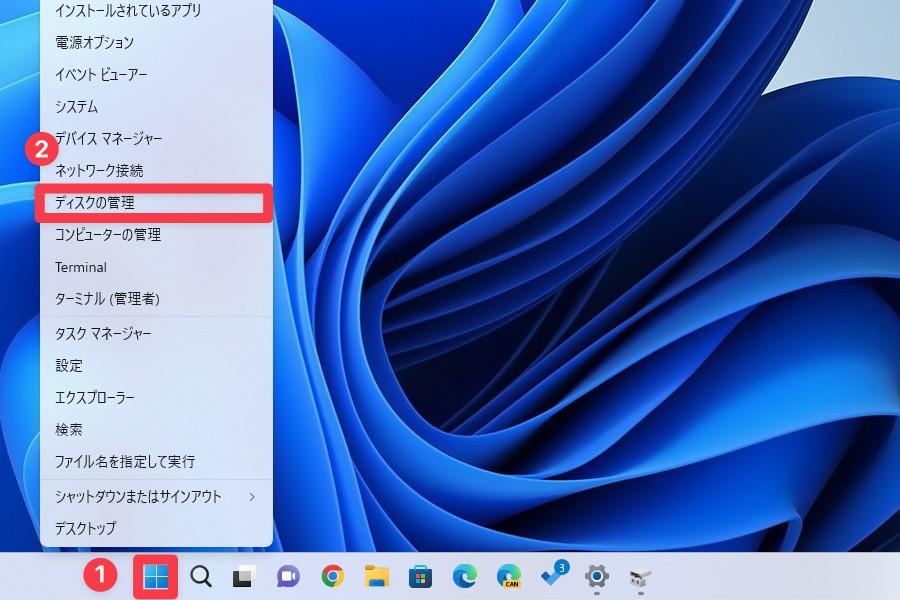This screenshot has height=600, width=900.
Task: Select 電源オプション from menu
Action: [156, 42]
